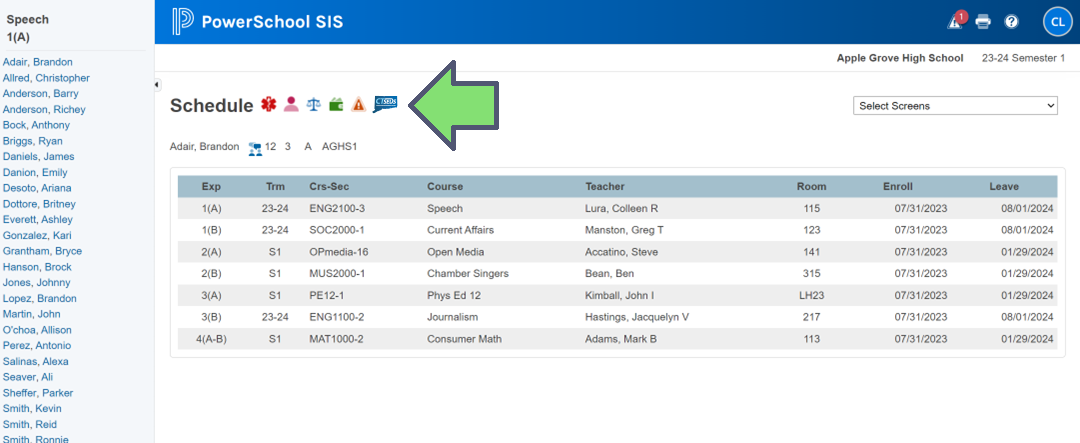Click the printer icon in header
The height and width of the screenshot is (443, 1080).
(983, 22)
